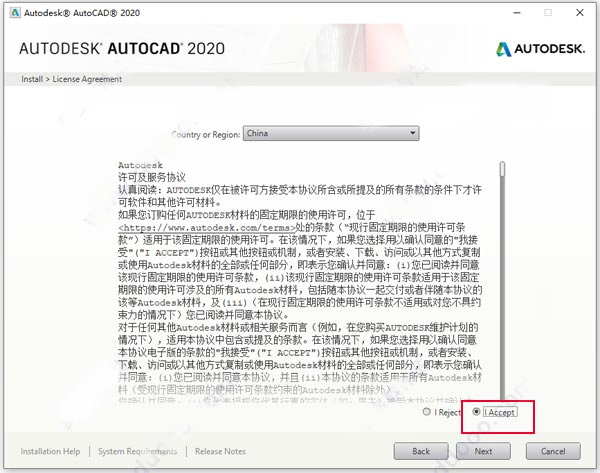Select the I Reject radio button

[427, 412]
